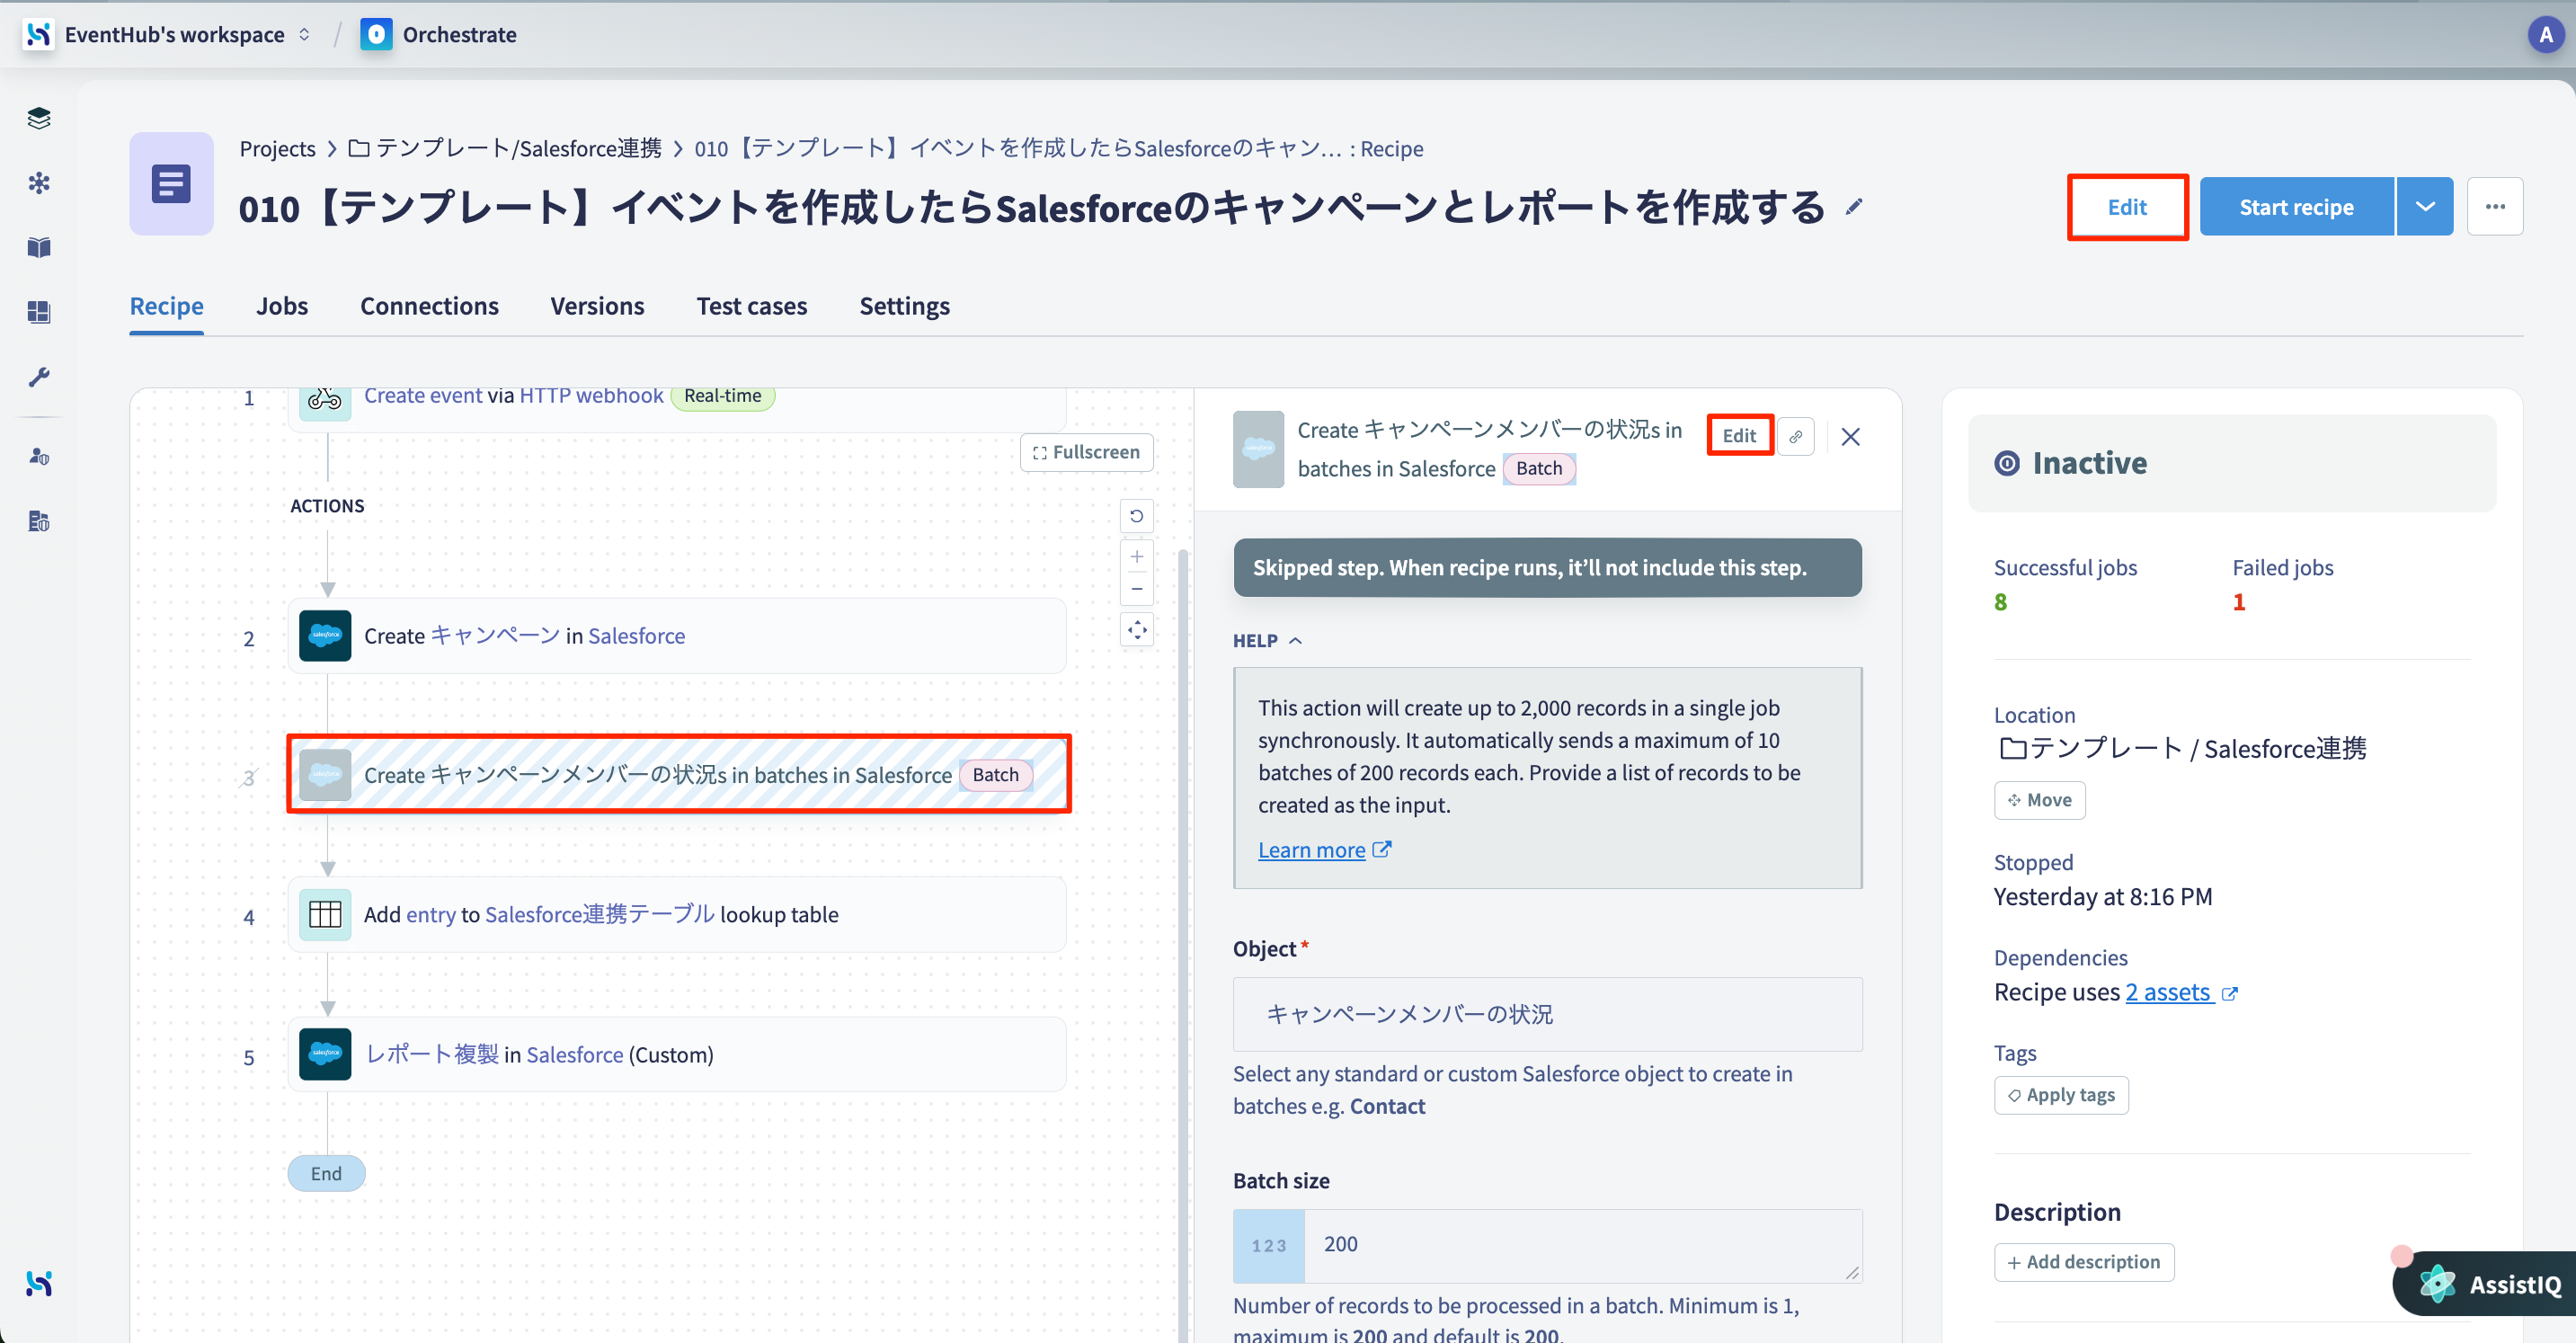Screen dimensions: 2576x1343
Task: Click the Successful jobs count 8
Action: 2000,602
